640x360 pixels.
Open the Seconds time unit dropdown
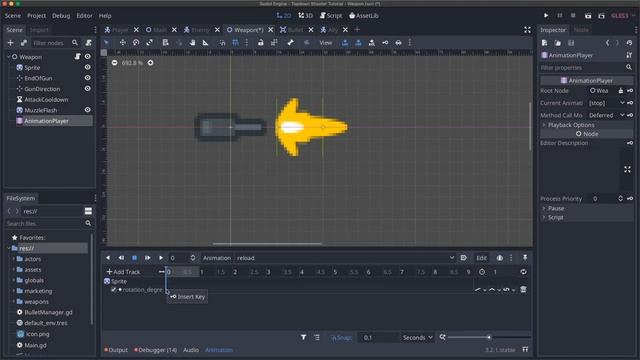[417, 338]
